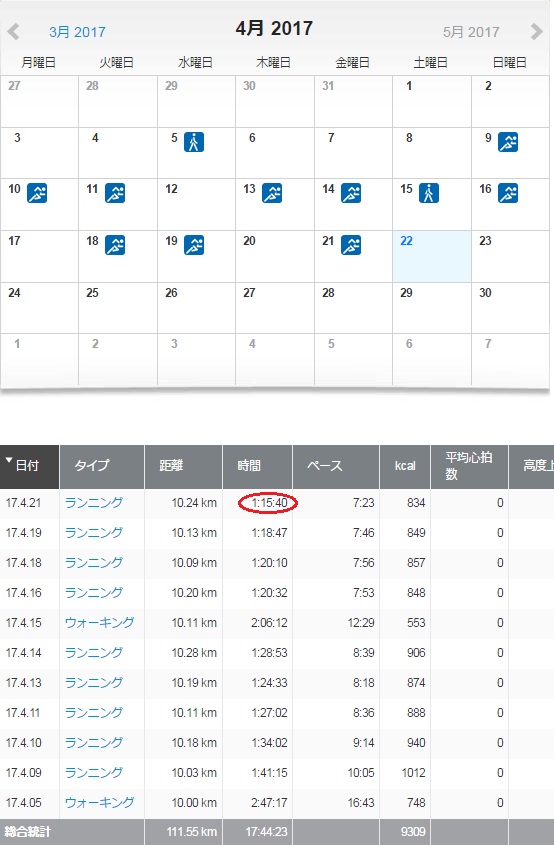Open the running icon on April 13
This screenshot has width=554, height=845.
click(272, 193)
